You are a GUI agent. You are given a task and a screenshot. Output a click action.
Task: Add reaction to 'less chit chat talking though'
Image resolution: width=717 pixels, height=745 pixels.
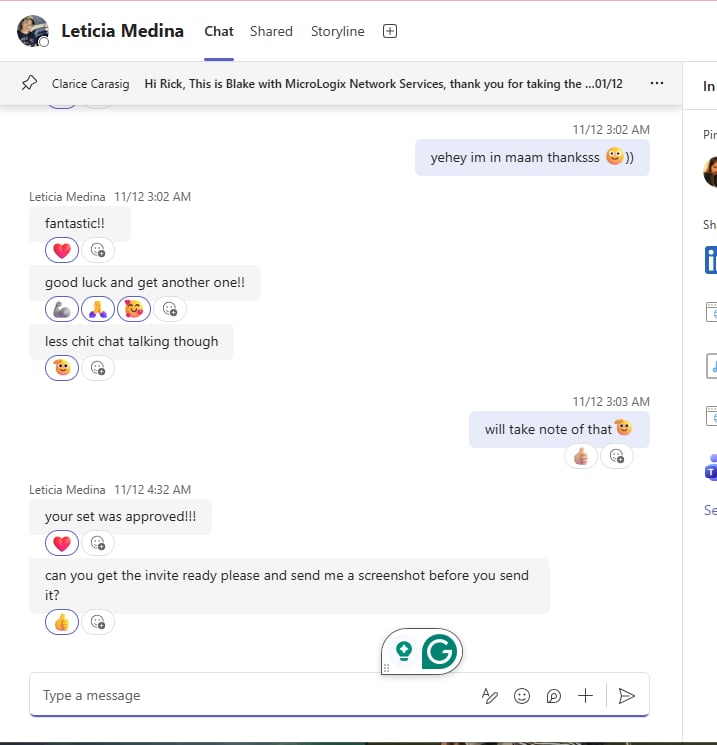pos(98,368)
